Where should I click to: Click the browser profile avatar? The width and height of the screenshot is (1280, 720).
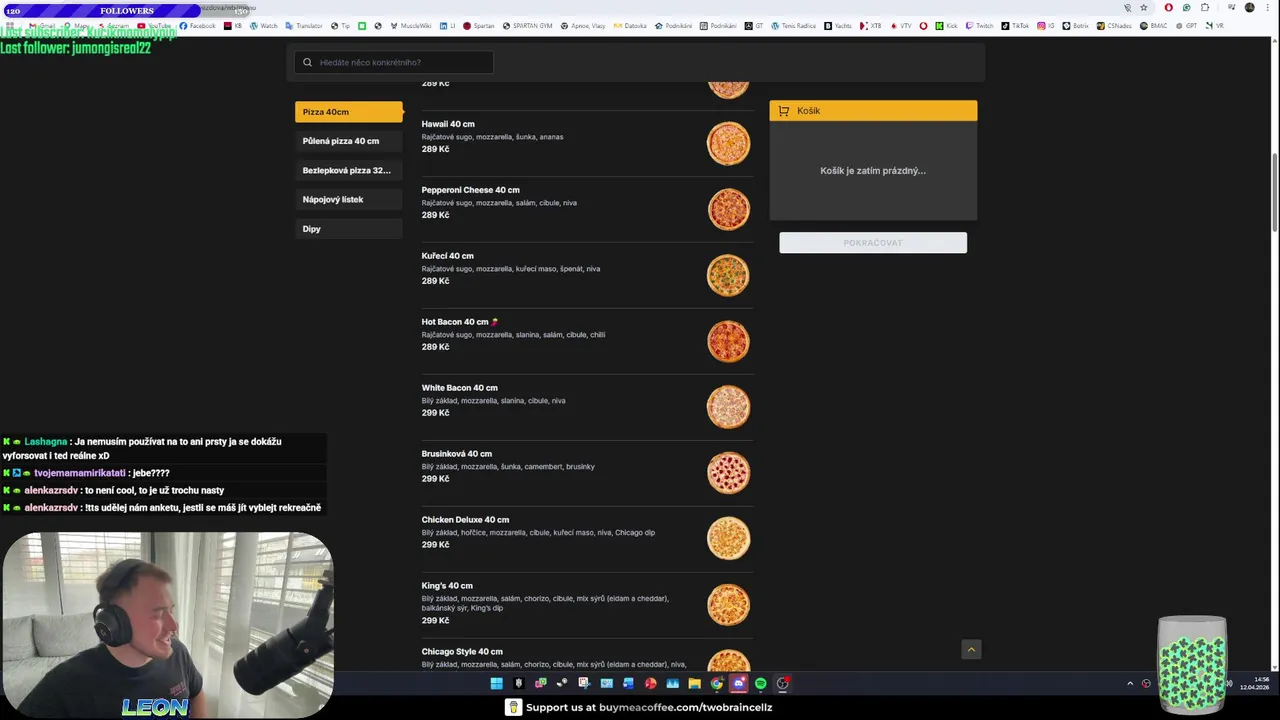point(1249,8)
